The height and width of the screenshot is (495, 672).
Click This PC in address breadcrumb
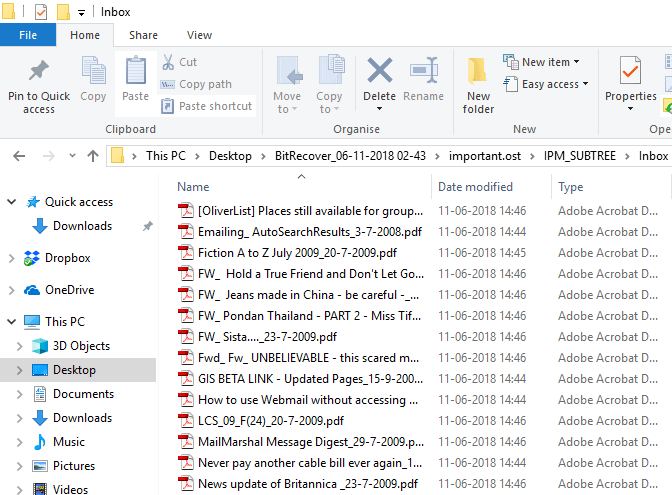click(x=166, y=156)
